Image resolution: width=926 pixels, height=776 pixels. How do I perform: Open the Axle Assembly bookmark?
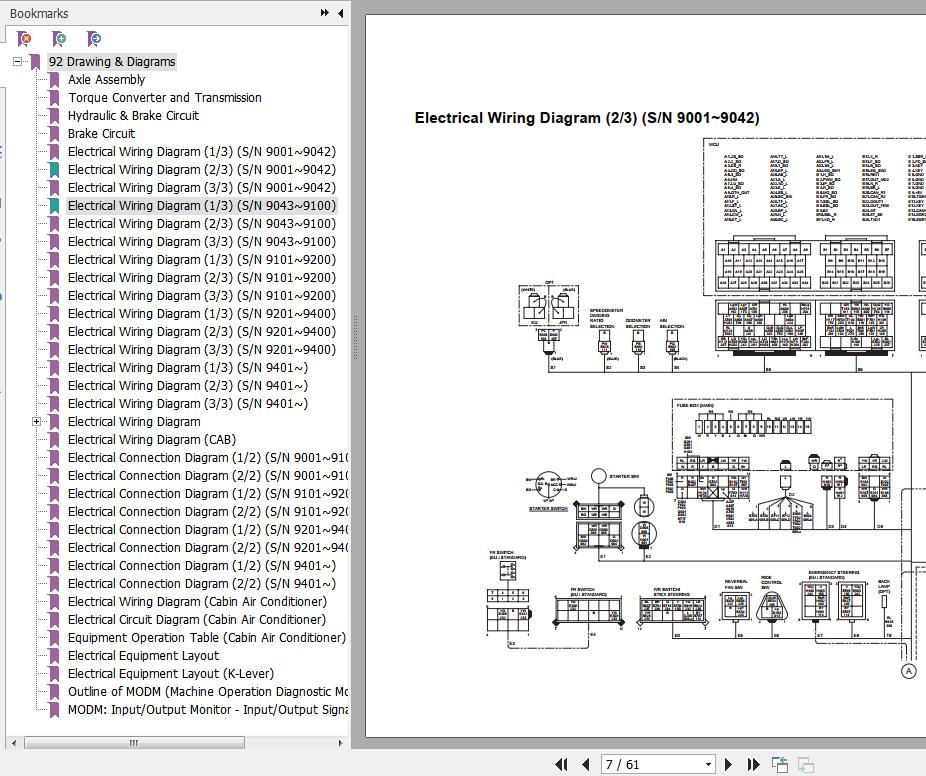click(106, 80)
